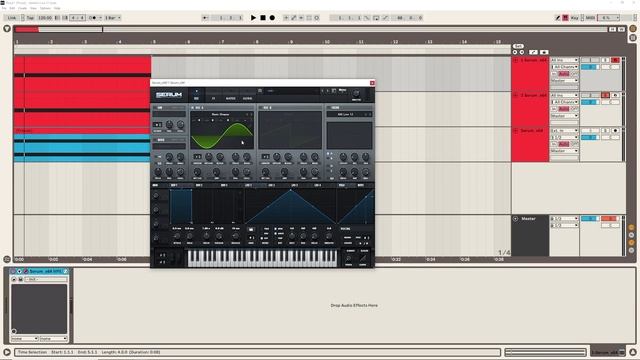Open track 2 Master output dropdown

(x=564, y=116)
